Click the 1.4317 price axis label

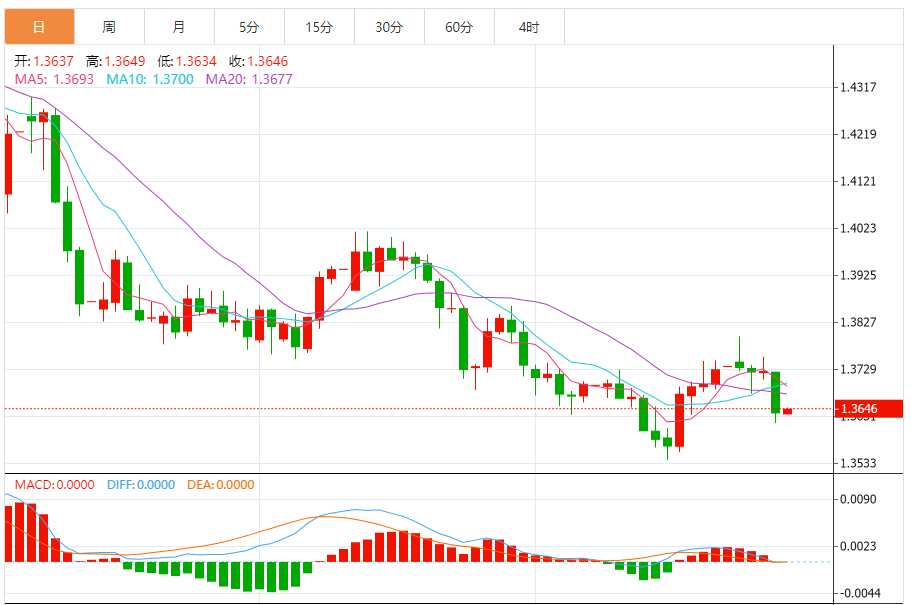click(x=858, y=87)
